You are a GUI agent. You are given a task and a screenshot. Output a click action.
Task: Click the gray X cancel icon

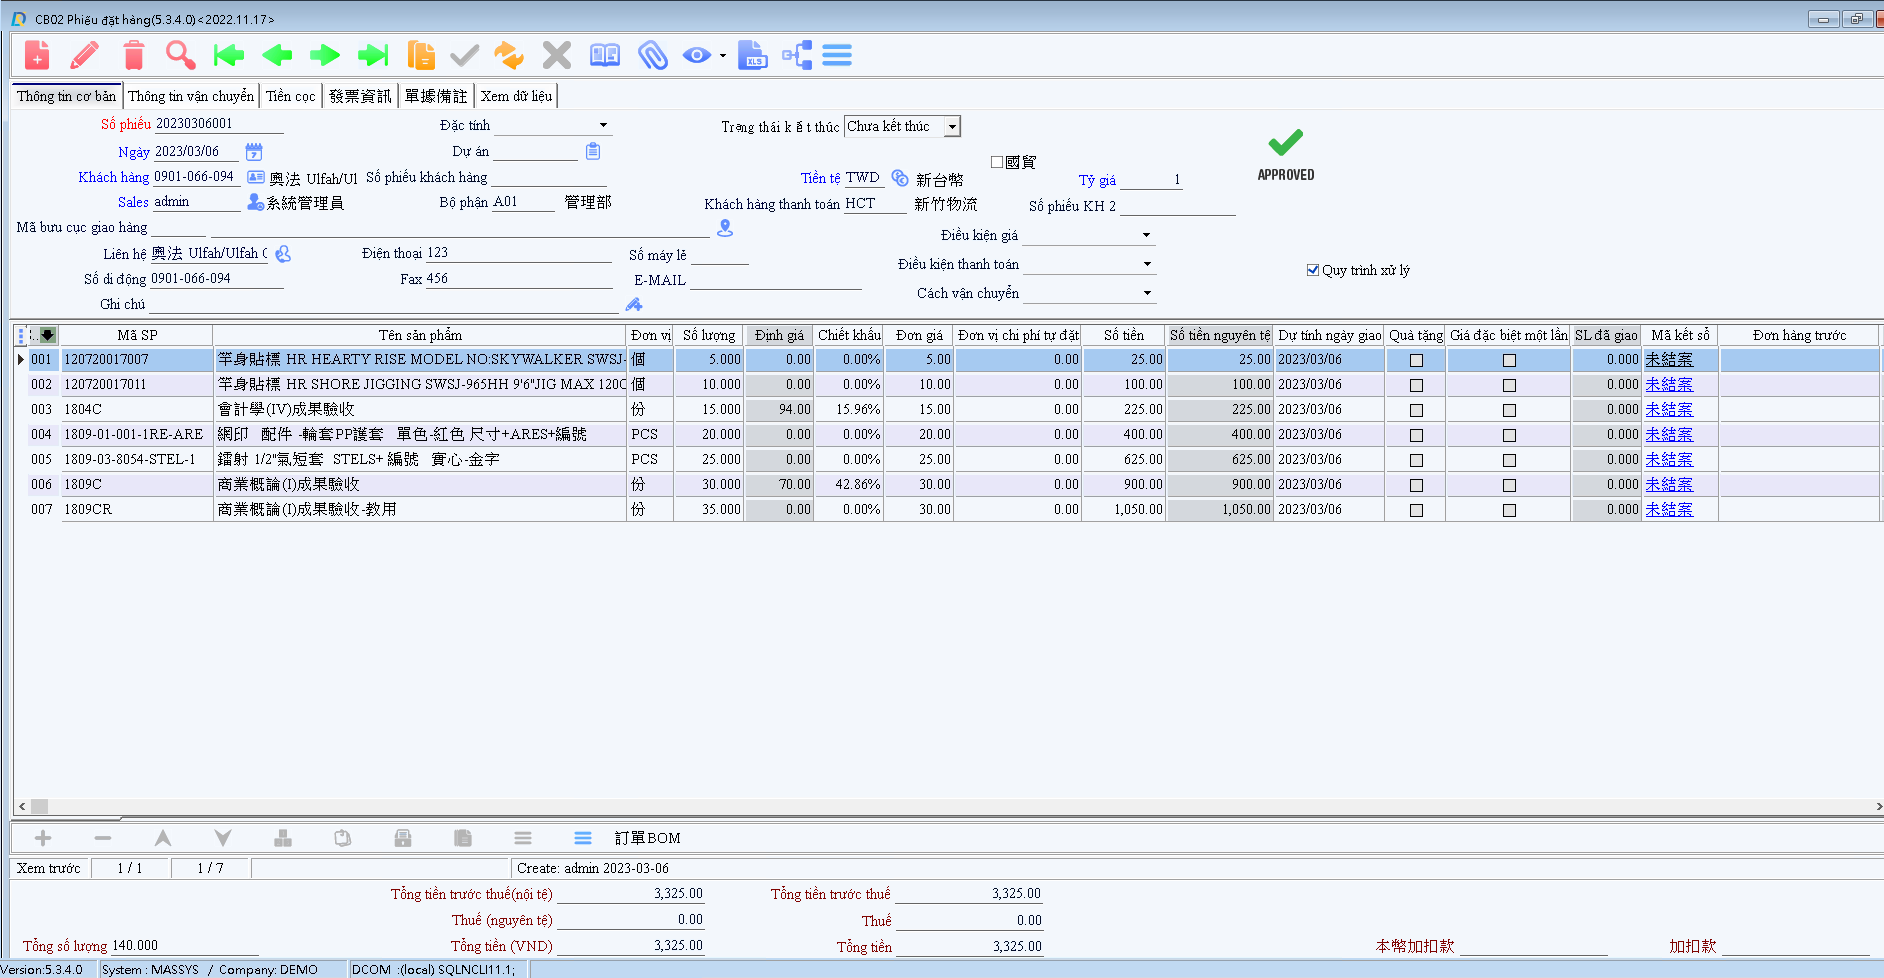click(x=557, y=55)
